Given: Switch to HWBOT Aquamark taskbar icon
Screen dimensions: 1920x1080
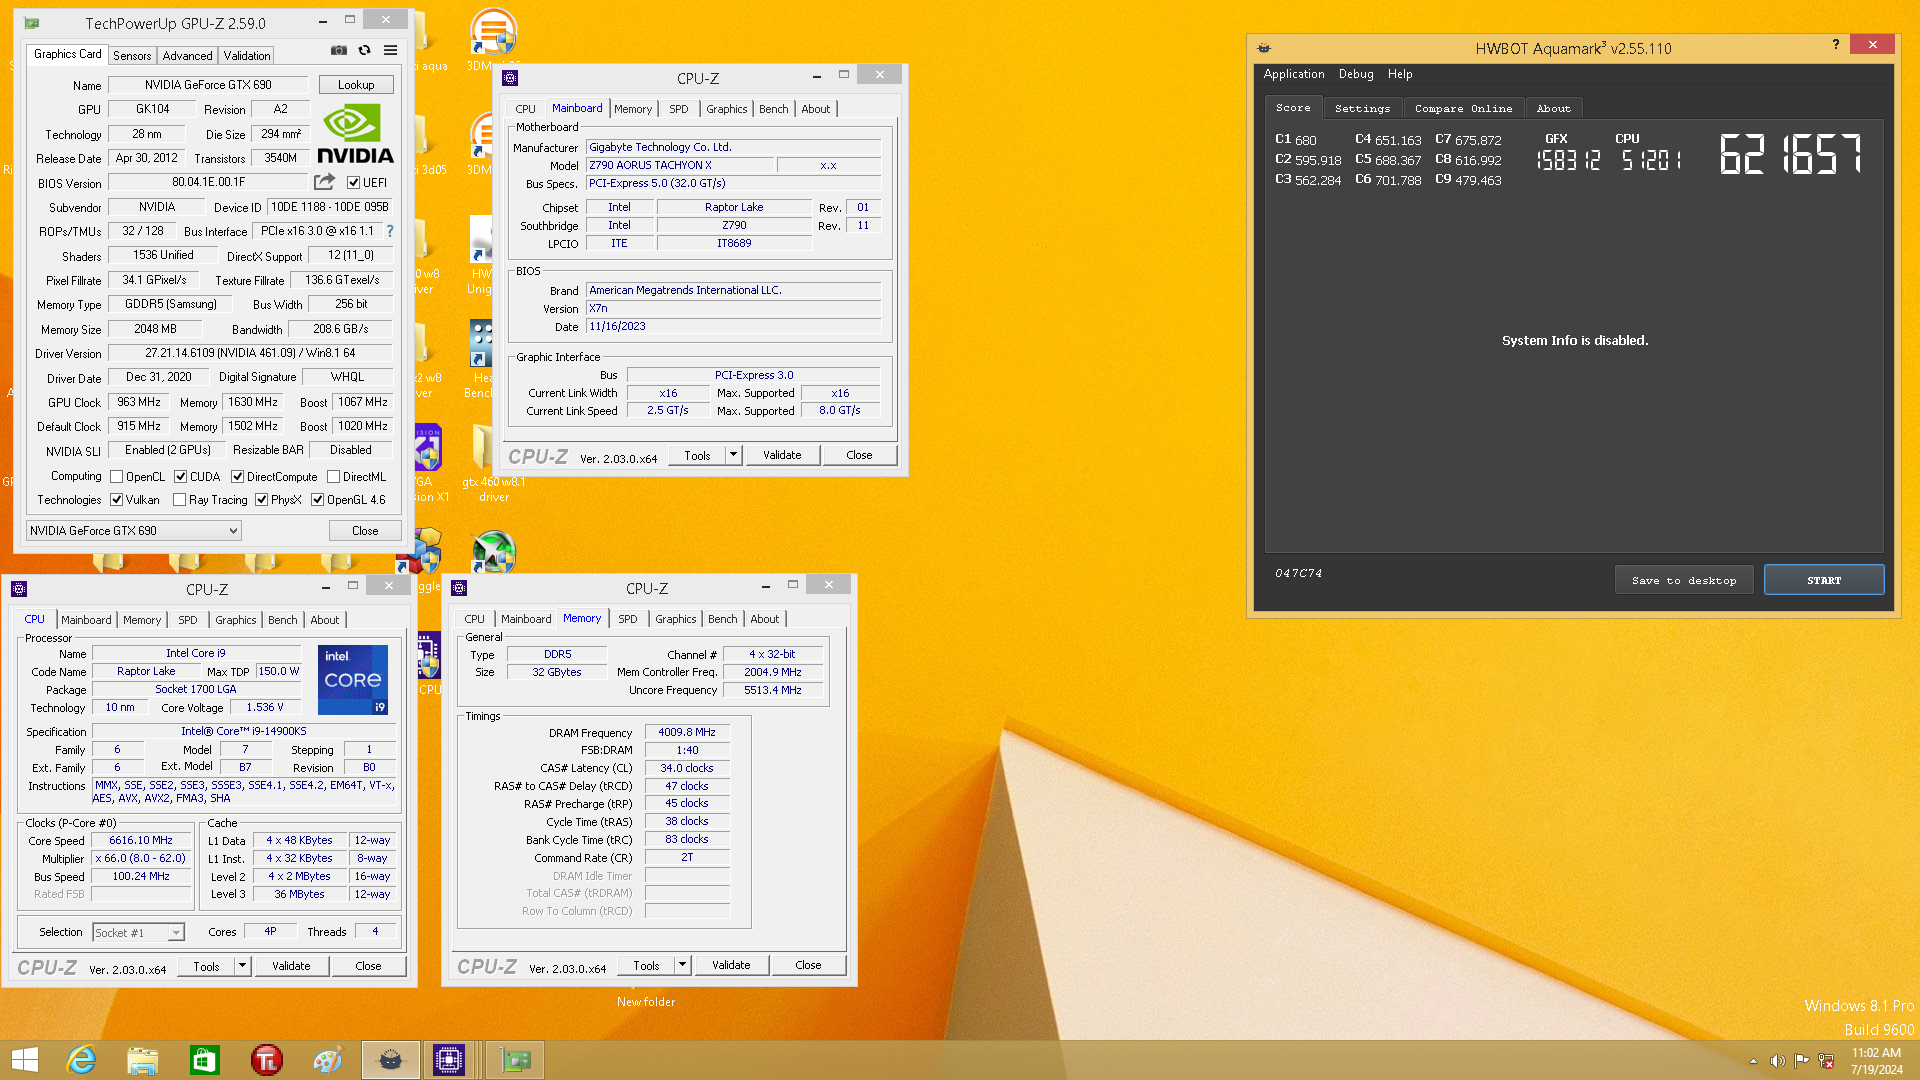Looking at the screenshot, I should tap(390, 1060).
